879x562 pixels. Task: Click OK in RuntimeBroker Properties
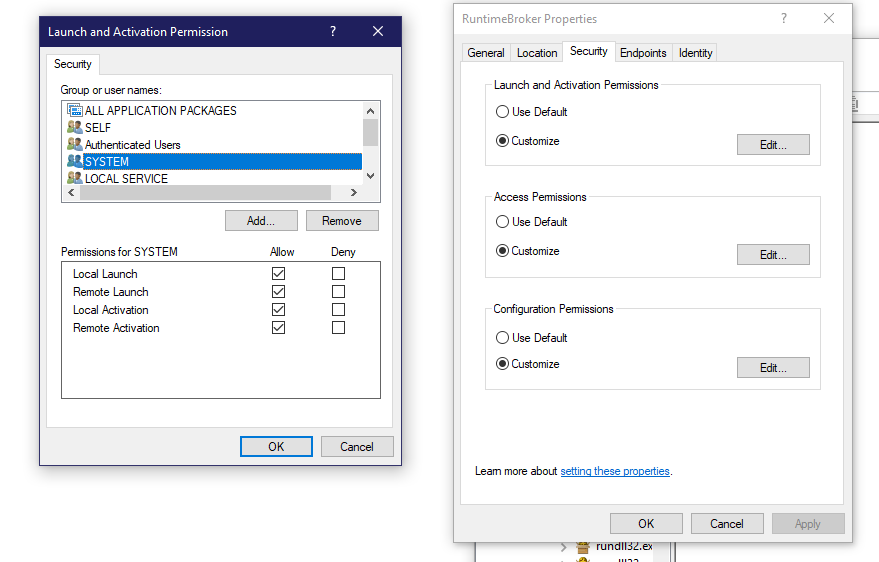click(646, 523)
